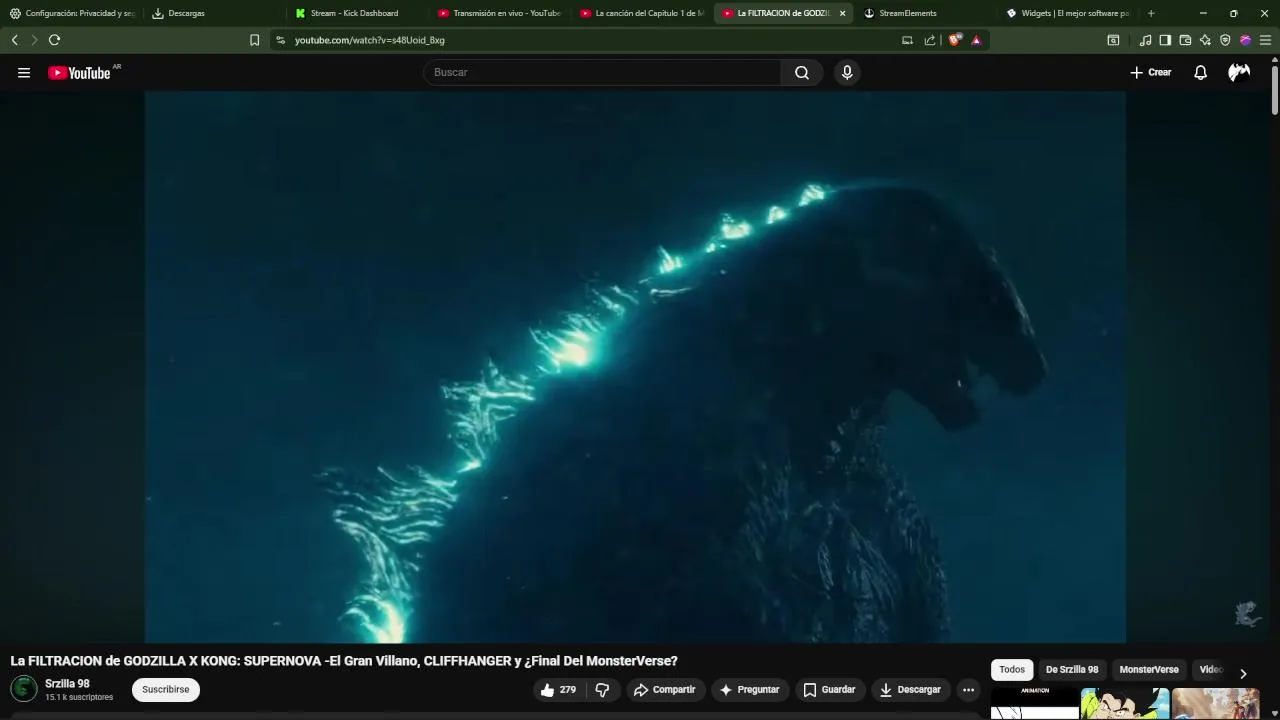Switch to Stream - Kick Dashboard tab
Image resolution: width=1280 pixels, height=720 pixels.
[x=358, y=13]
